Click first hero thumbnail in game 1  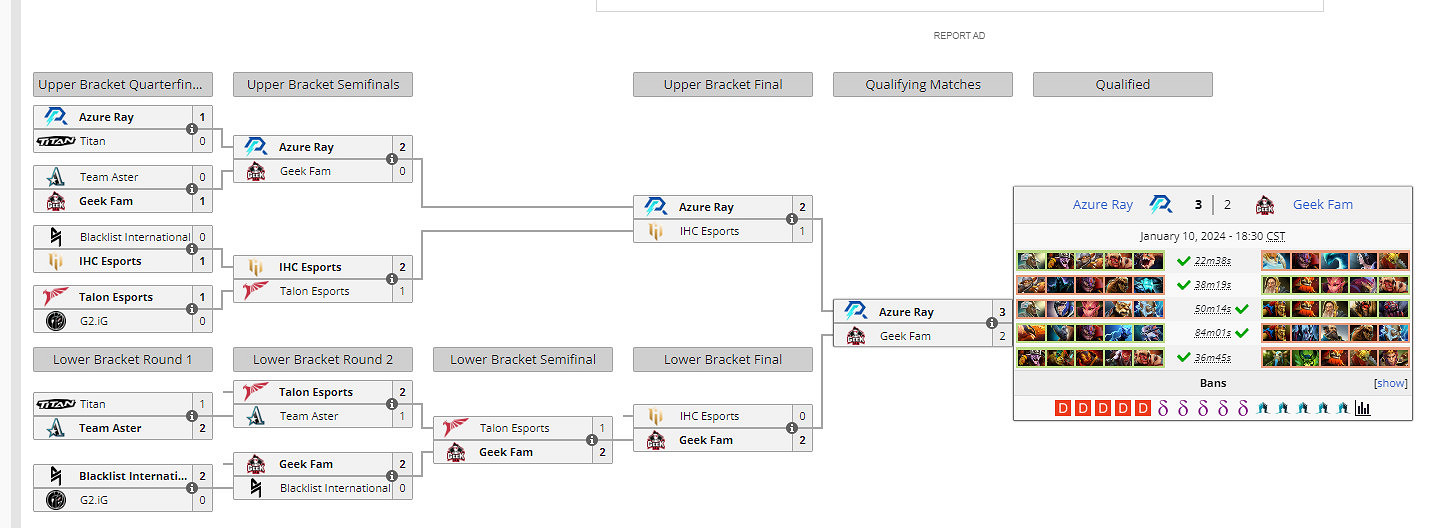[x=1031, y=261]
